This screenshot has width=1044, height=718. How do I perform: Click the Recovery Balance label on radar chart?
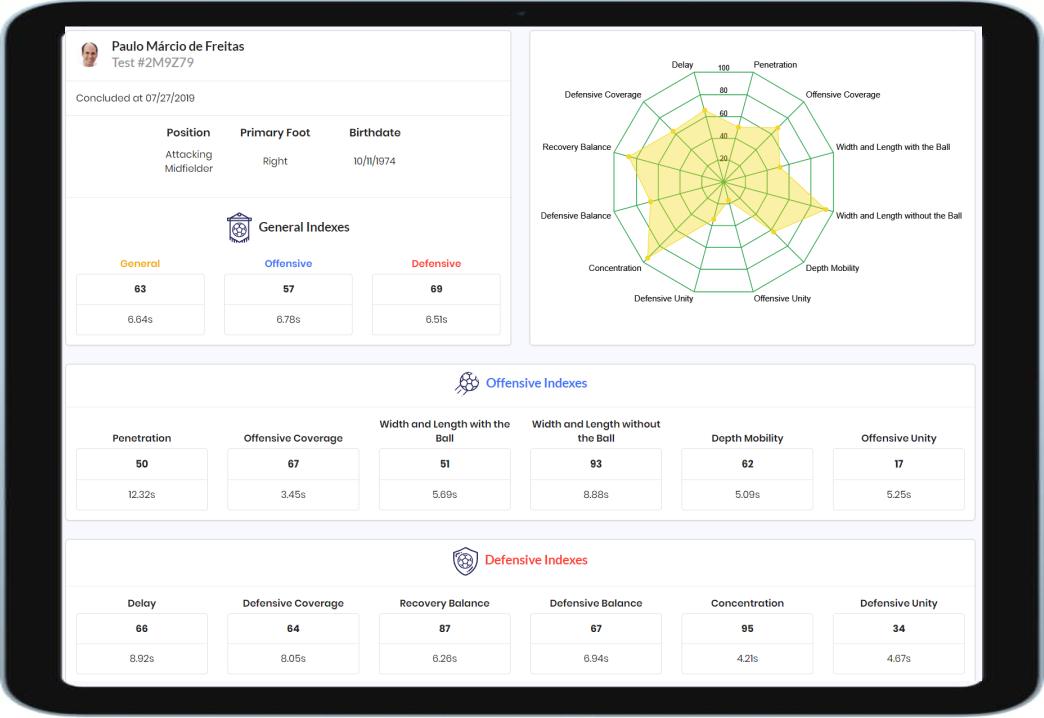click(576, 147)
